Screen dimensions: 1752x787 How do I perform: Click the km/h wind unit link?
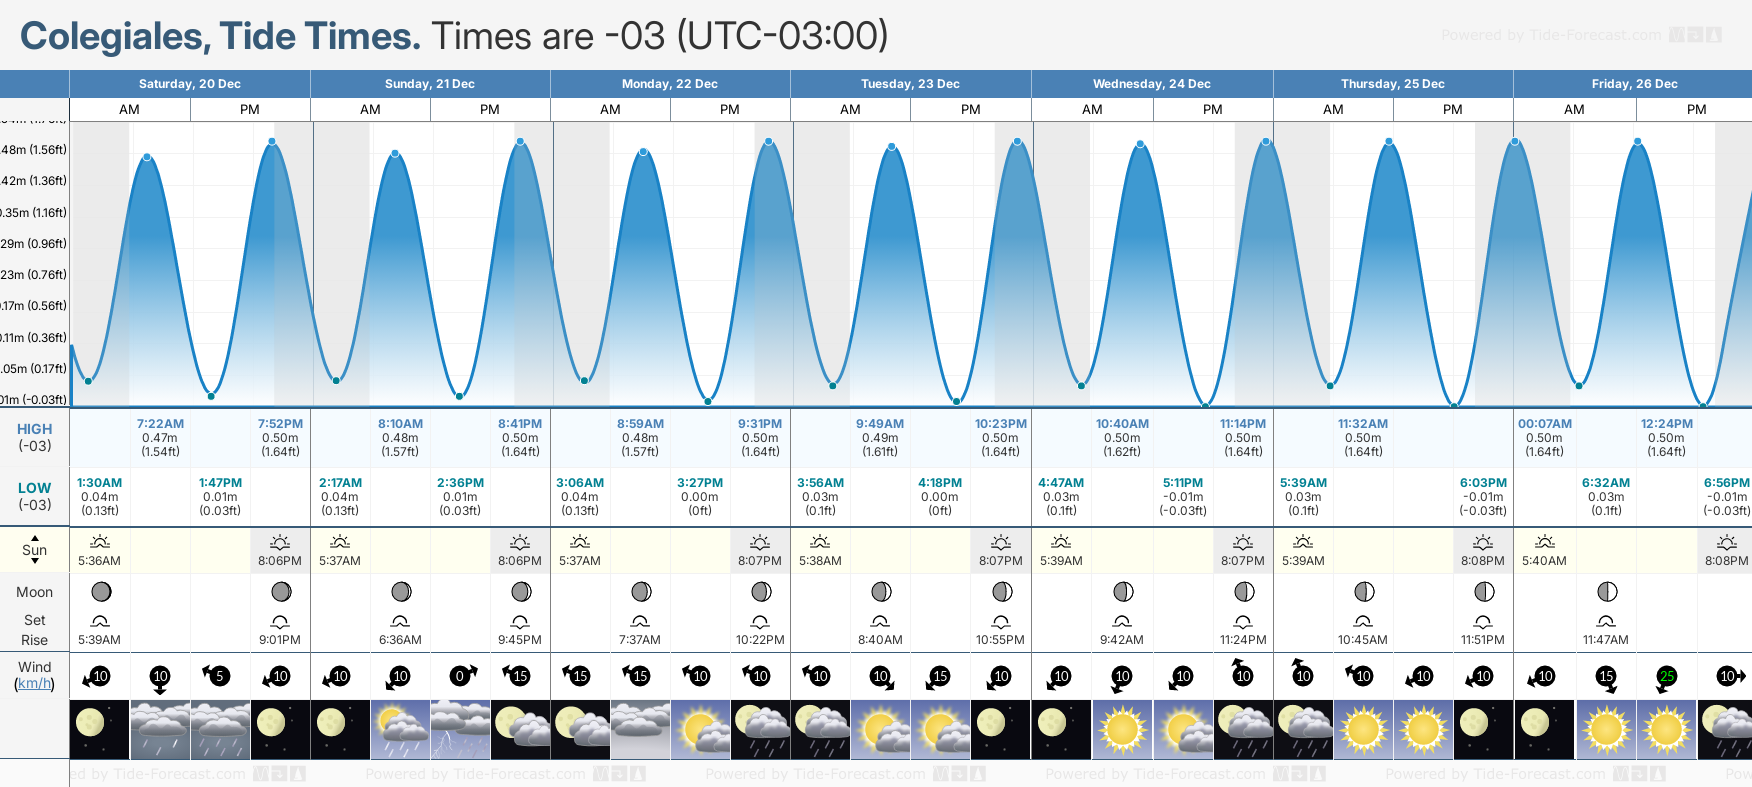pyautogui.click(x=34, y=684)
